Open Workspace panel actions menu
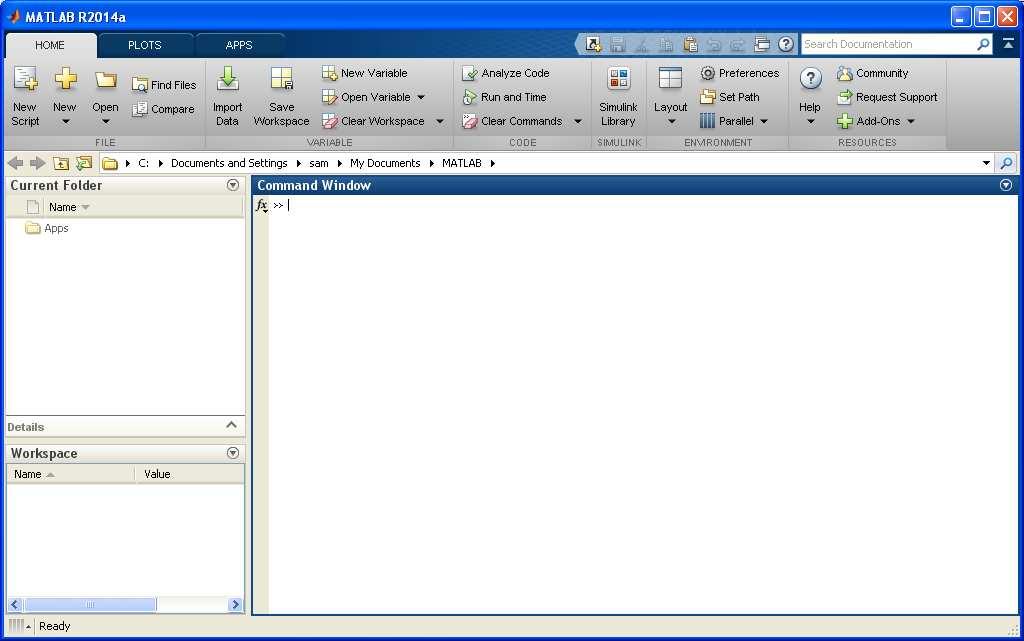The height and width of the screenshot is (641, 1024). tap(232, 453)
